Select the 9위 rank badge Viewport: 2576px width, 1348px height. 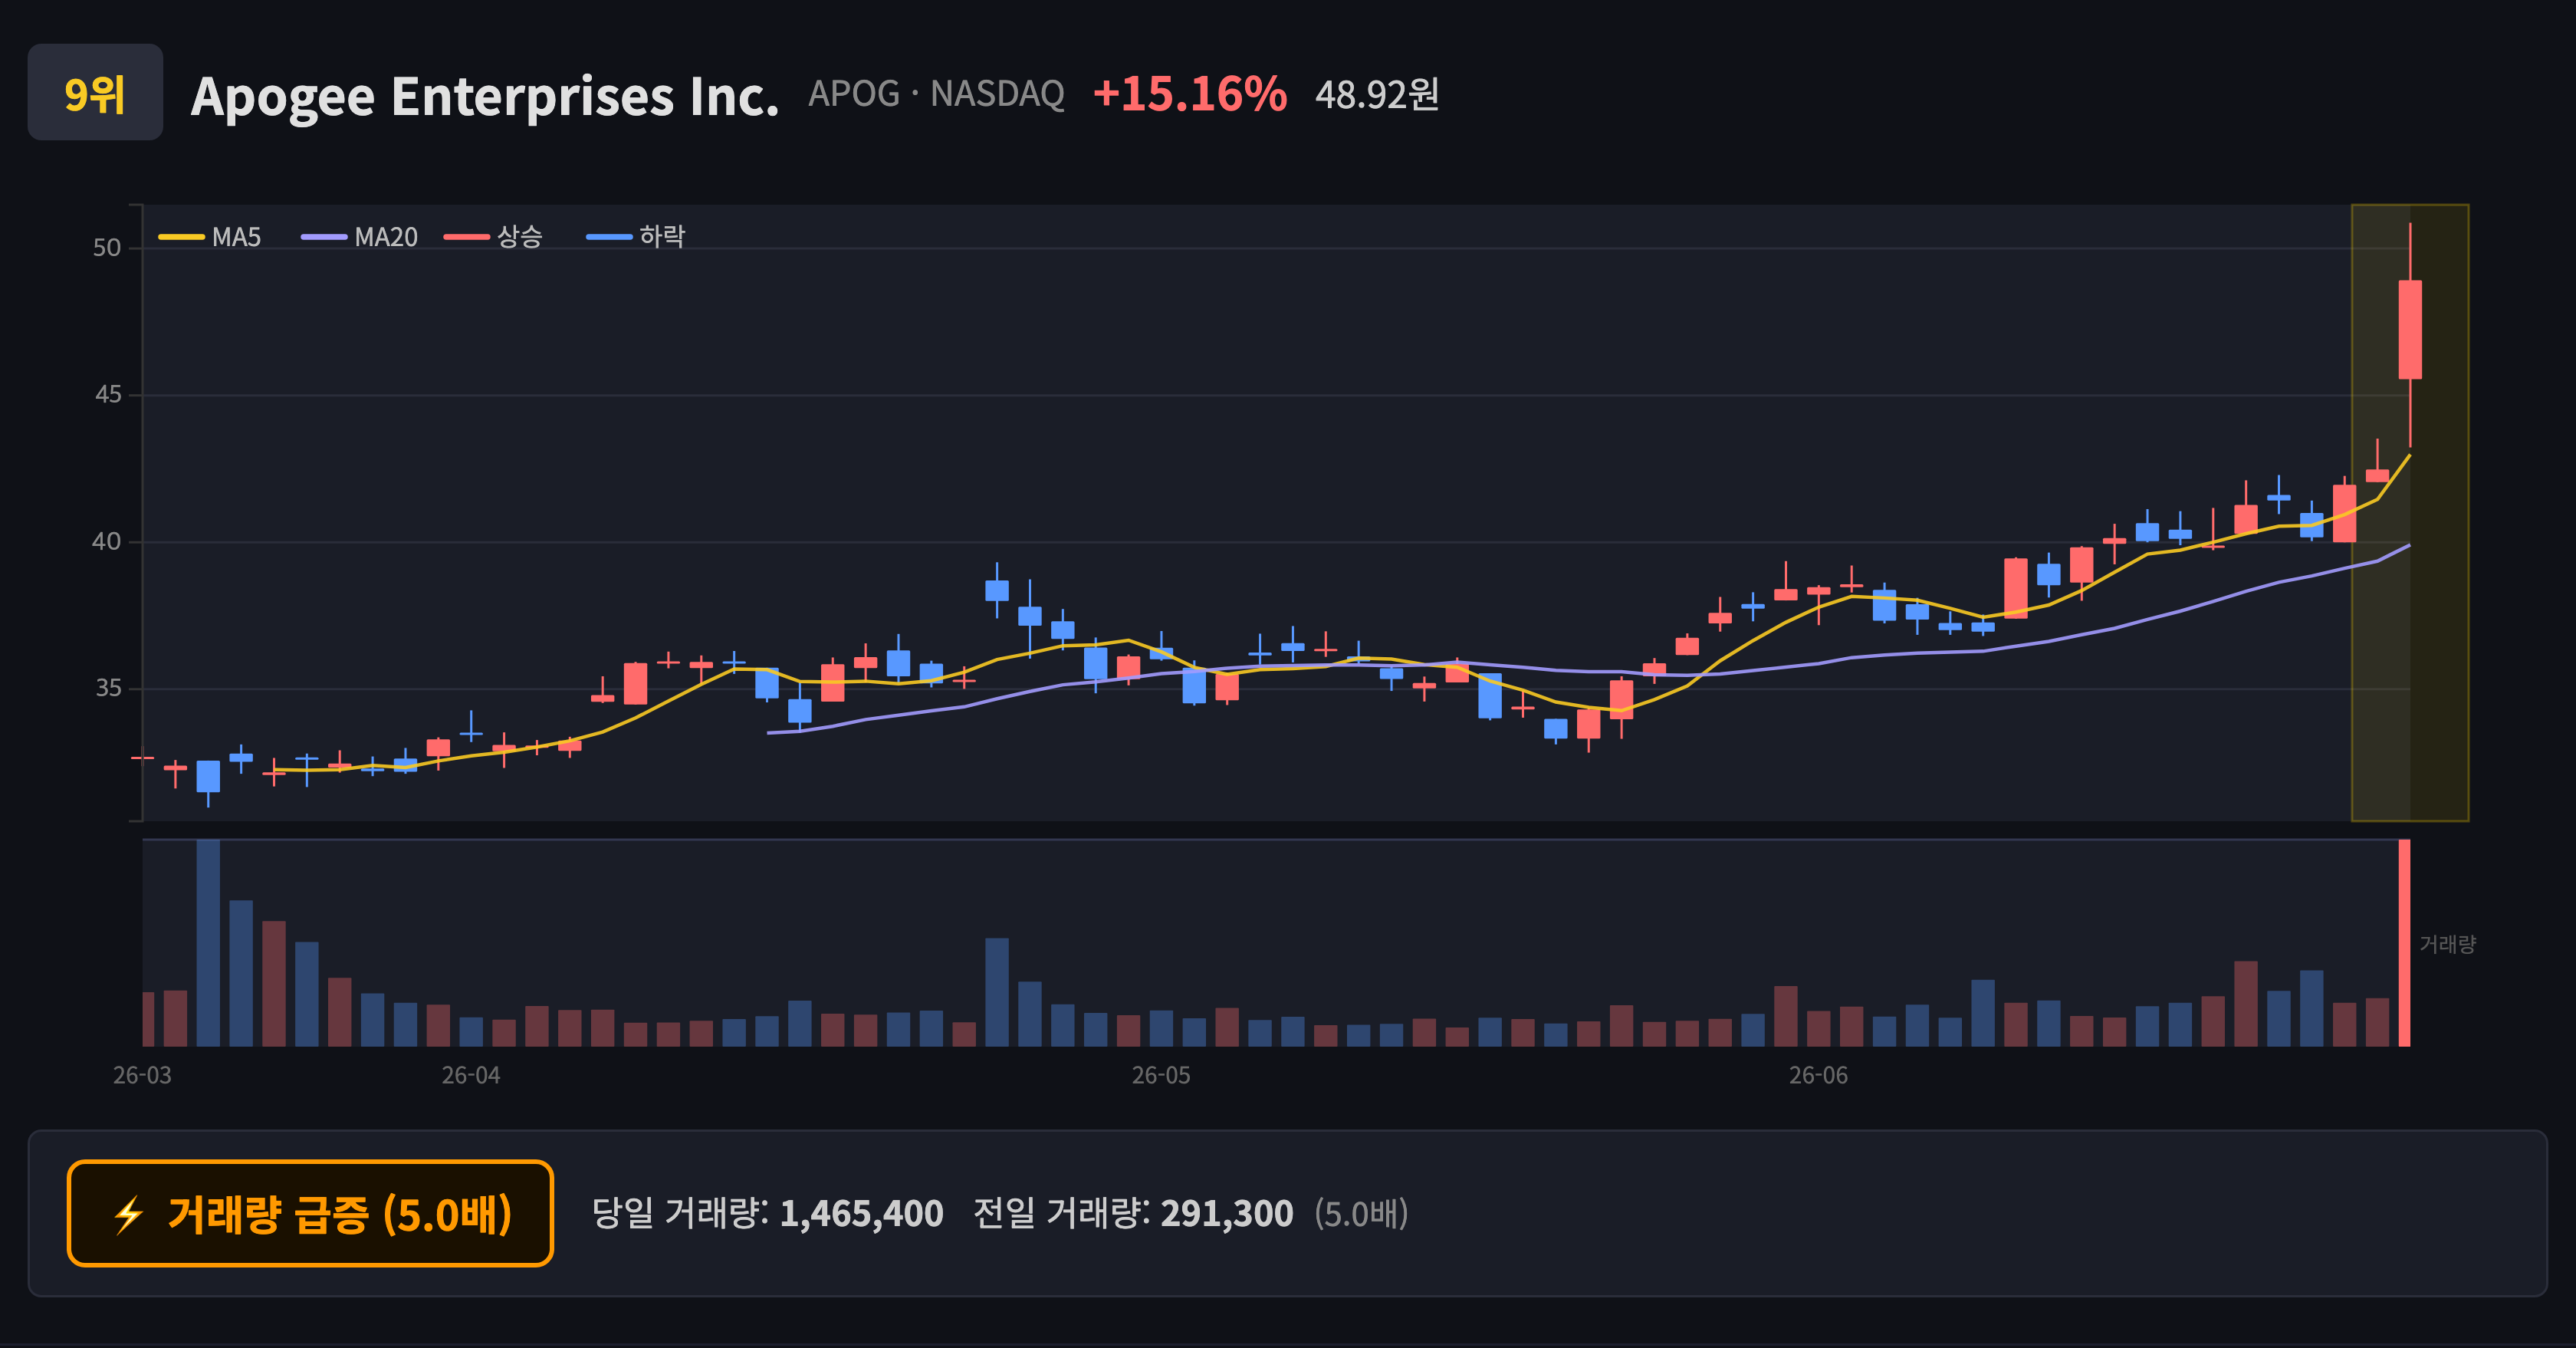coord(95,92)
